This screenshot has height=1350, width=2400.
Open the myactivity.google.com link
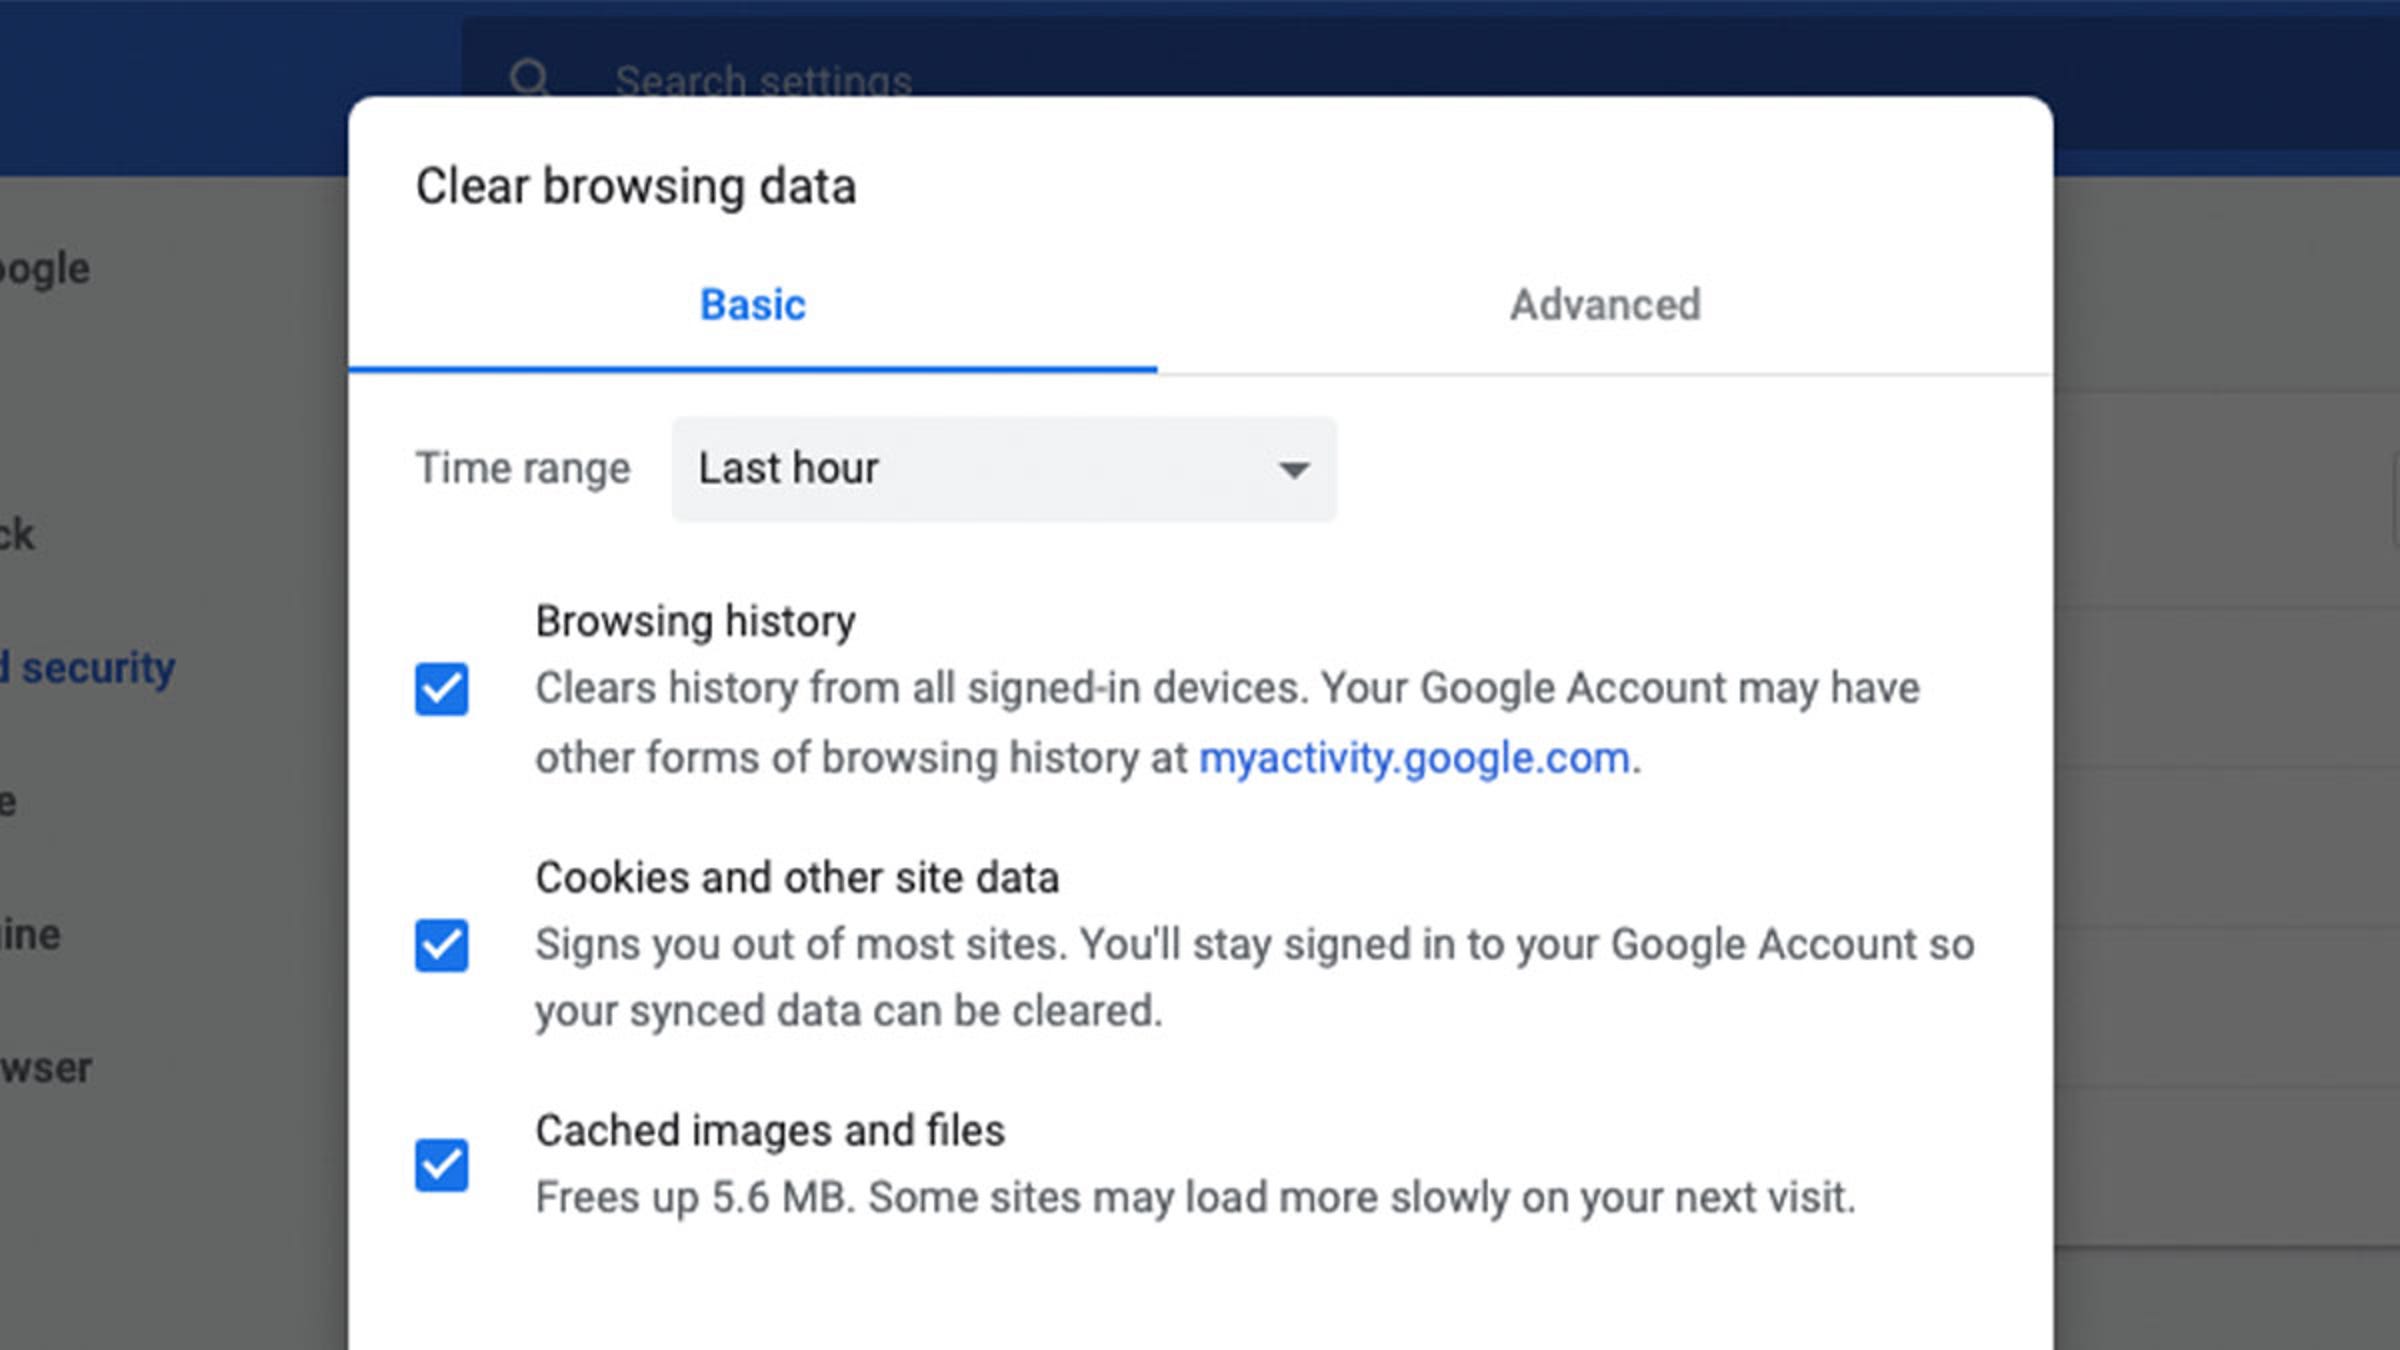coord(1414,758)
